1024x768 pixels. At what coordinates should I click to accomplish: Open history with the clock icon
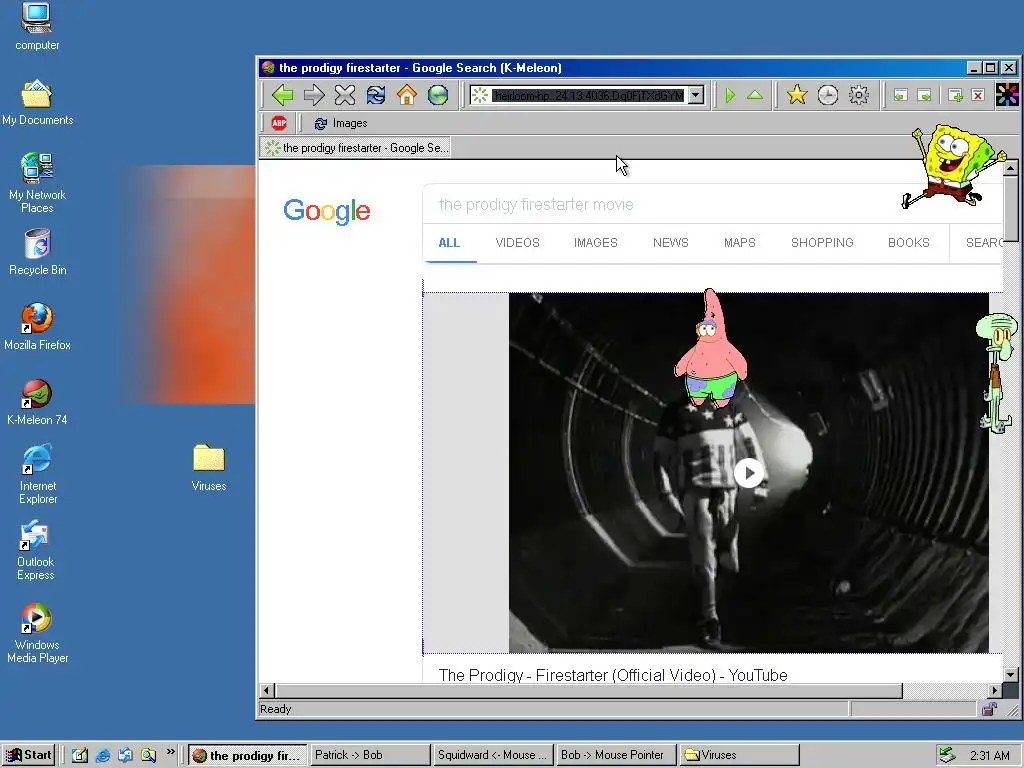[827, 95]
